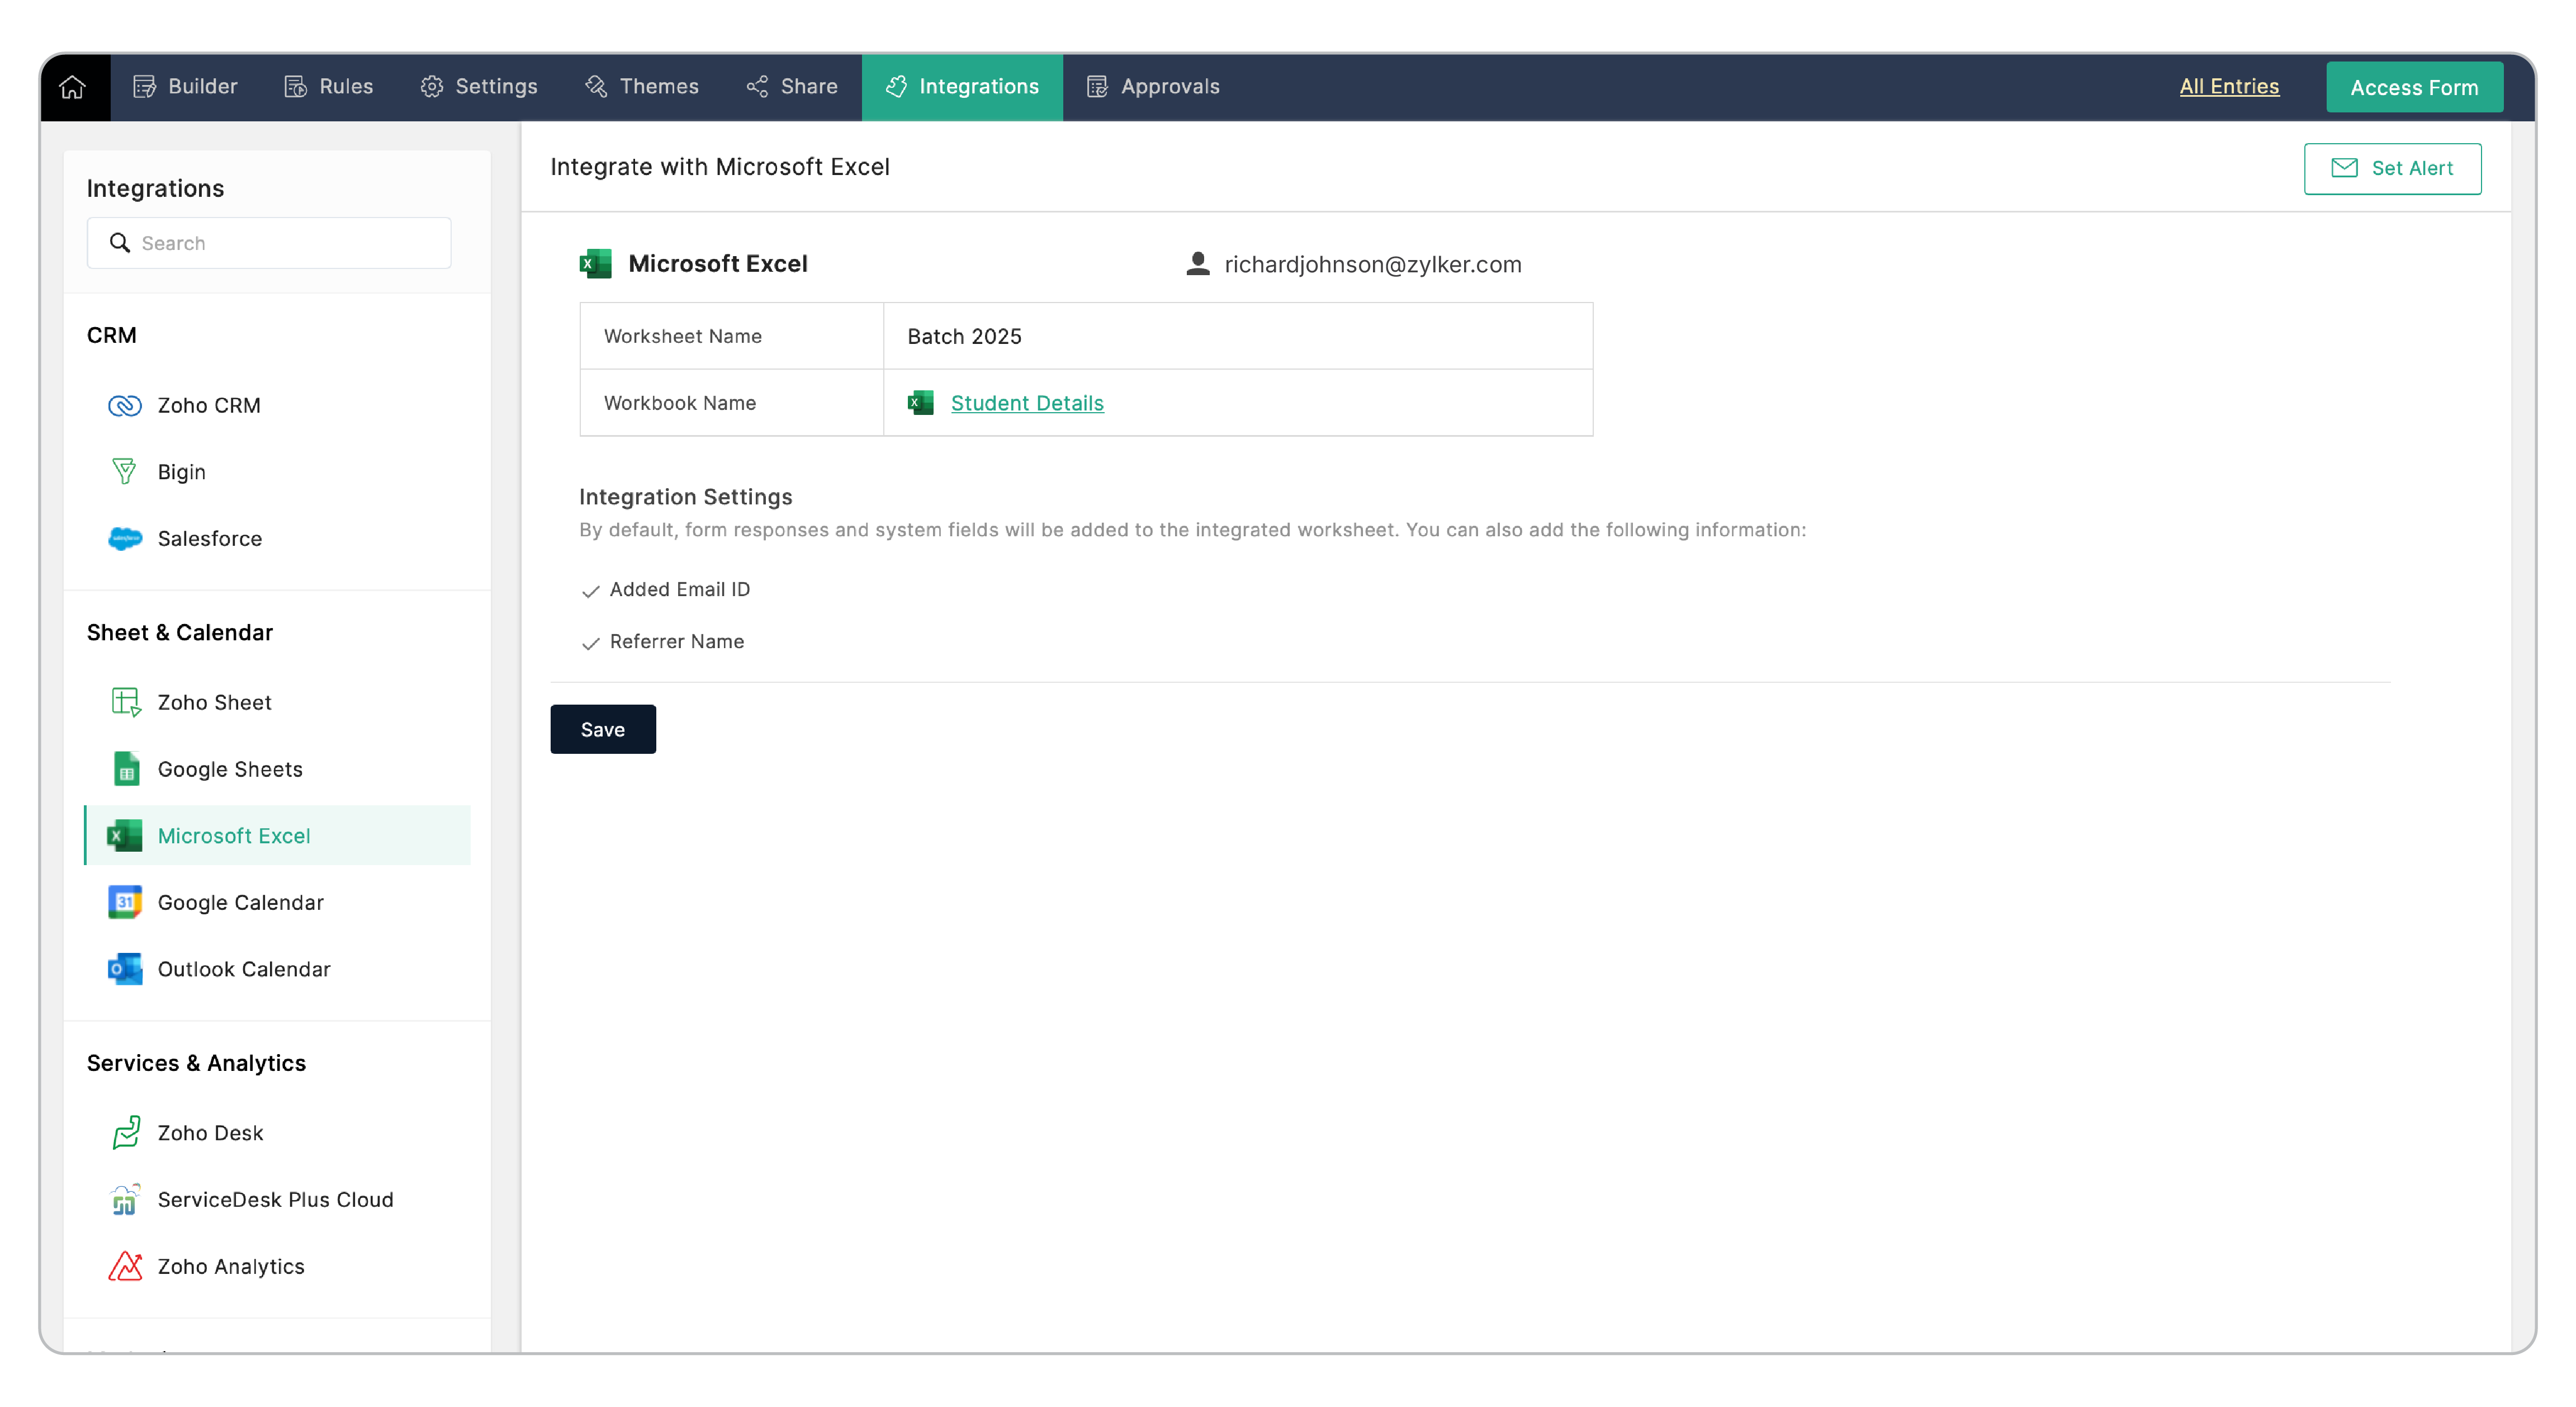Select the Google Calendar icon
The height and width of the screenshot is (1407, 2576).
coord(124,902)
